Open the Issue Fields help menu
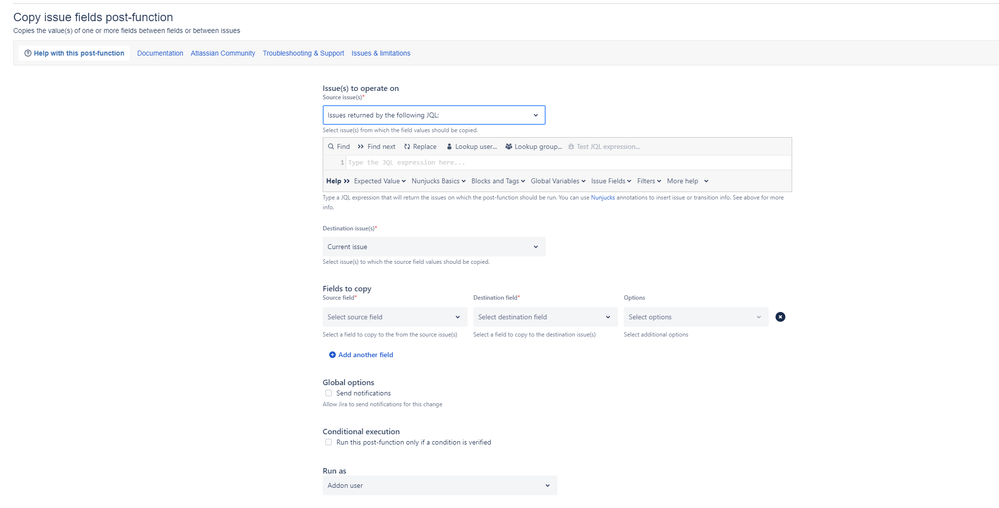This screenshot has height=508, width=999. click(x=611, y=181)
